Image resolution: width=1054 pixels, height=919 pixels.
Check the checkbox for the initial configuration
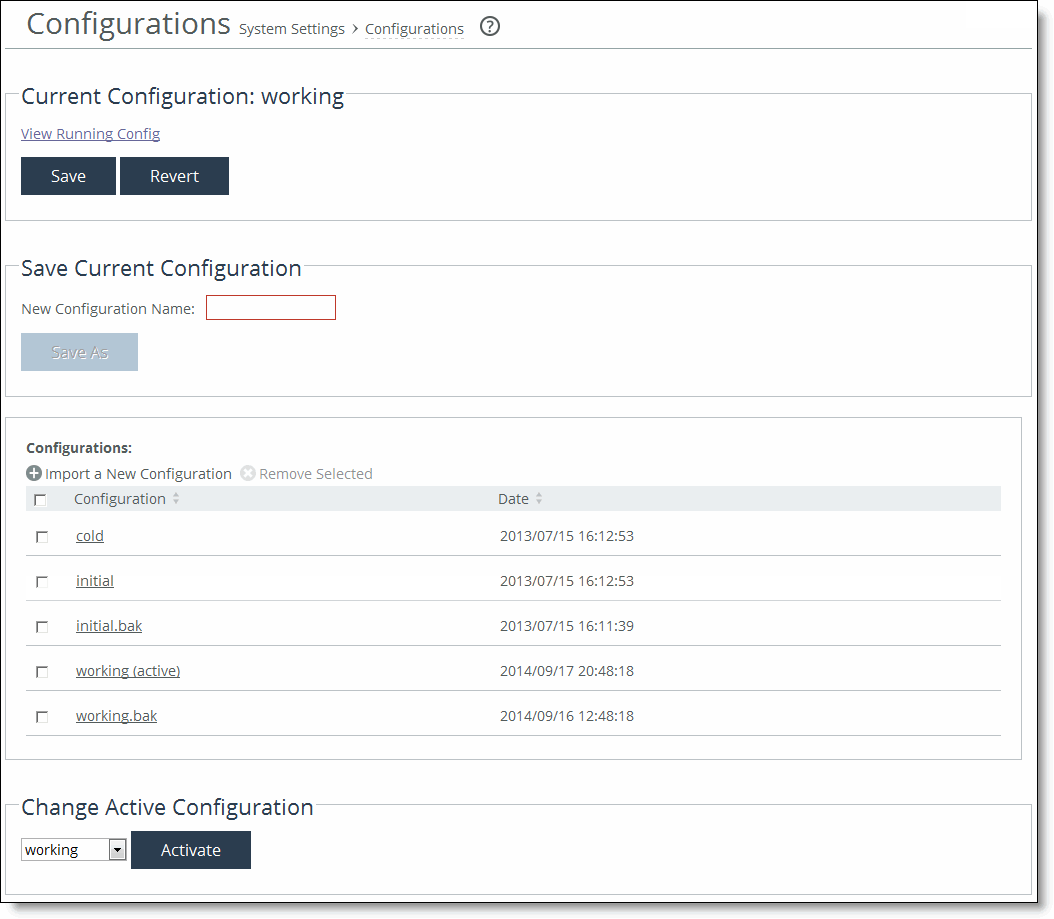pos(41,582)
